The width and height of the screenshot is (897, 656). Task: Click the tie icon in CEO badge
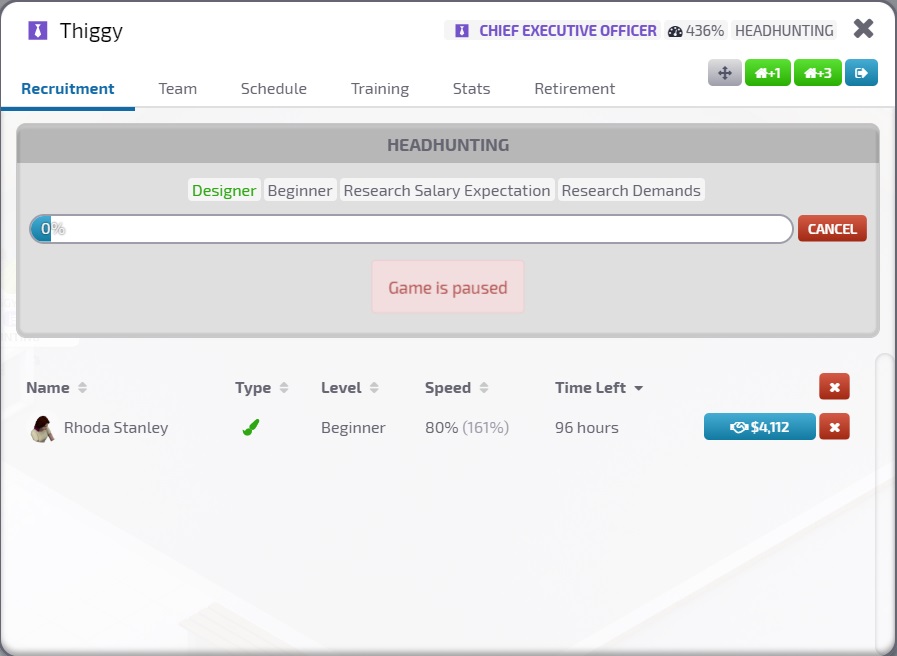461,31
